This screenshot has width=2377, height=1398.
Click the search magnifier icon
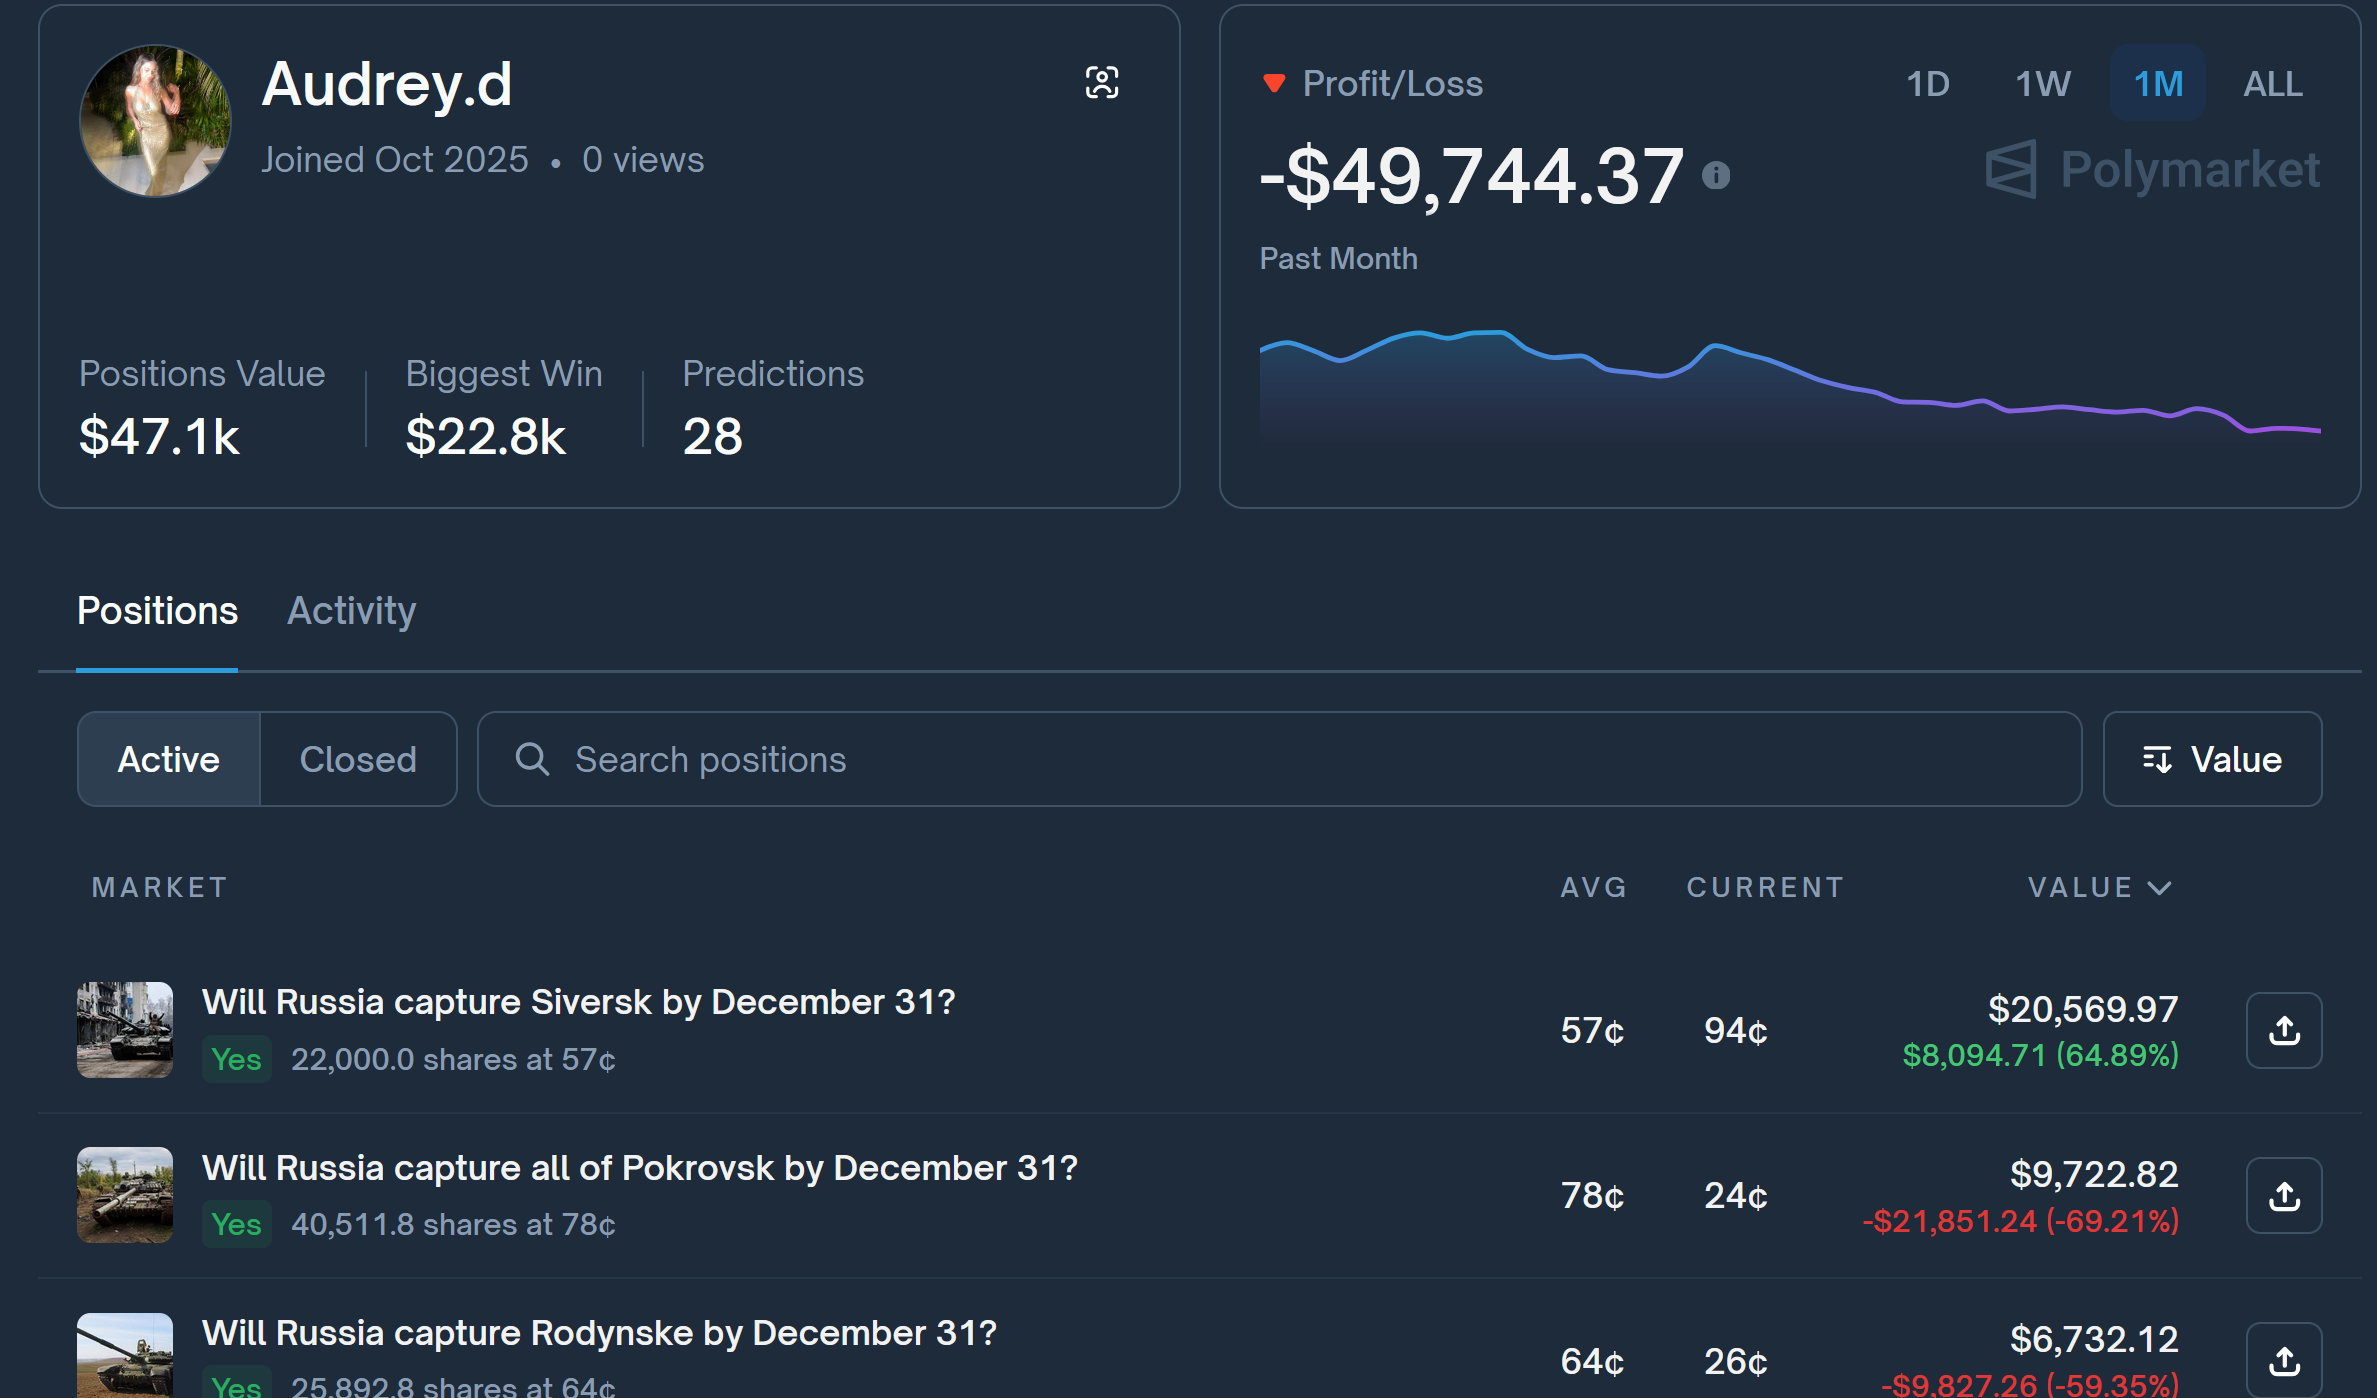click(x=532, y=759)
